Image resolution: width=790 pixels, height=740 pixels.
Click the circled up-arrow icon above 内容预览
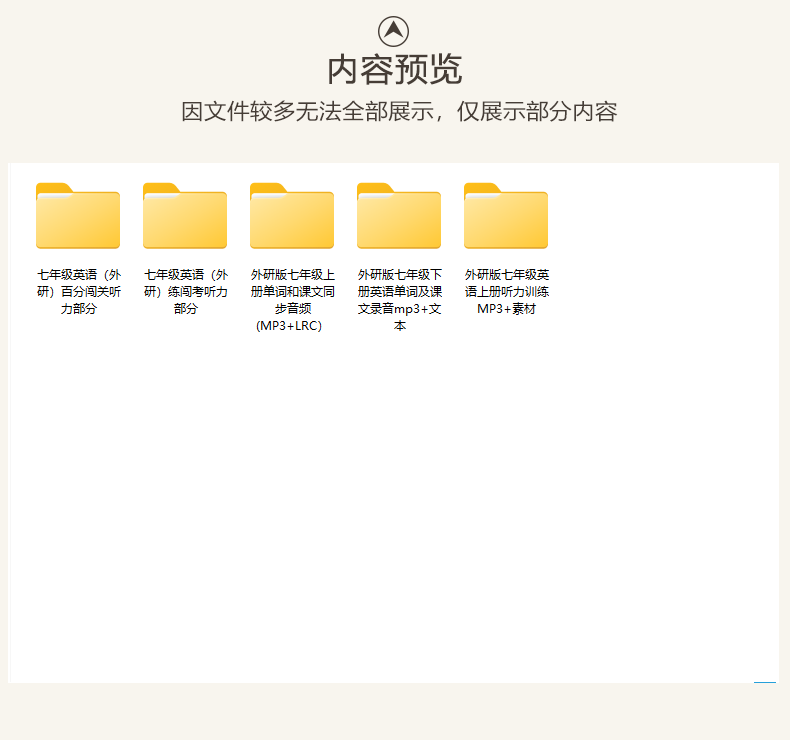393,31
